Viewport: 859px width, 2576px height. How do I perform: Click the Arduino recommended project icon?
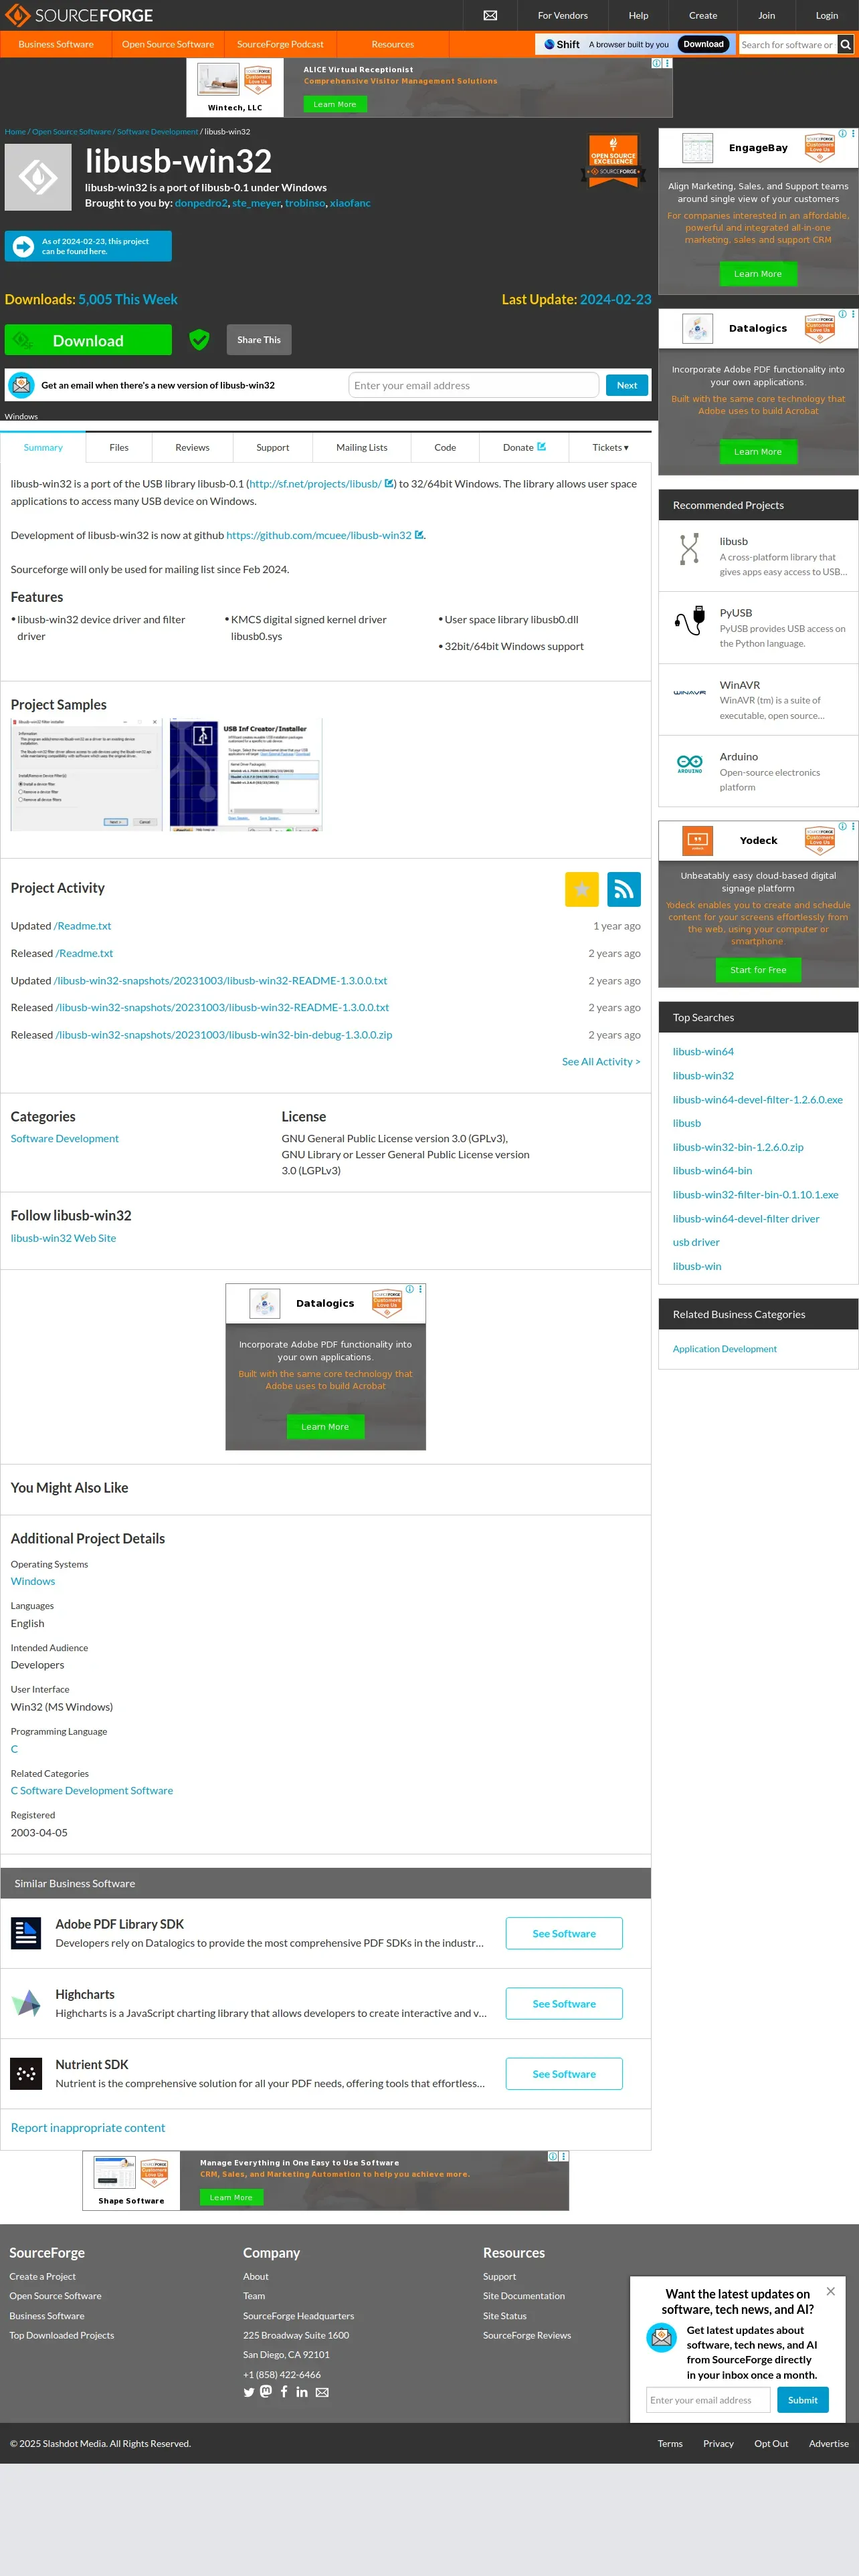689,764
